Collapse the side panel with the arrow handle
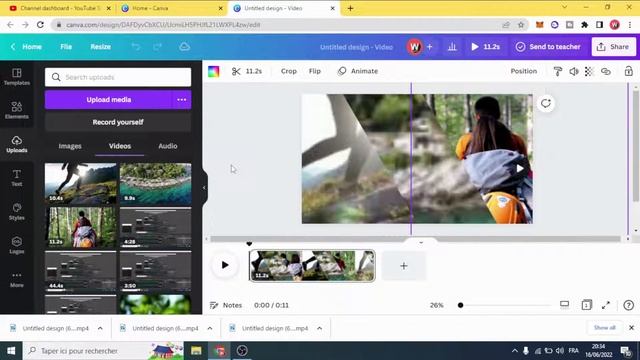Viewport: 640px width, 360px height. click(204, 188)
